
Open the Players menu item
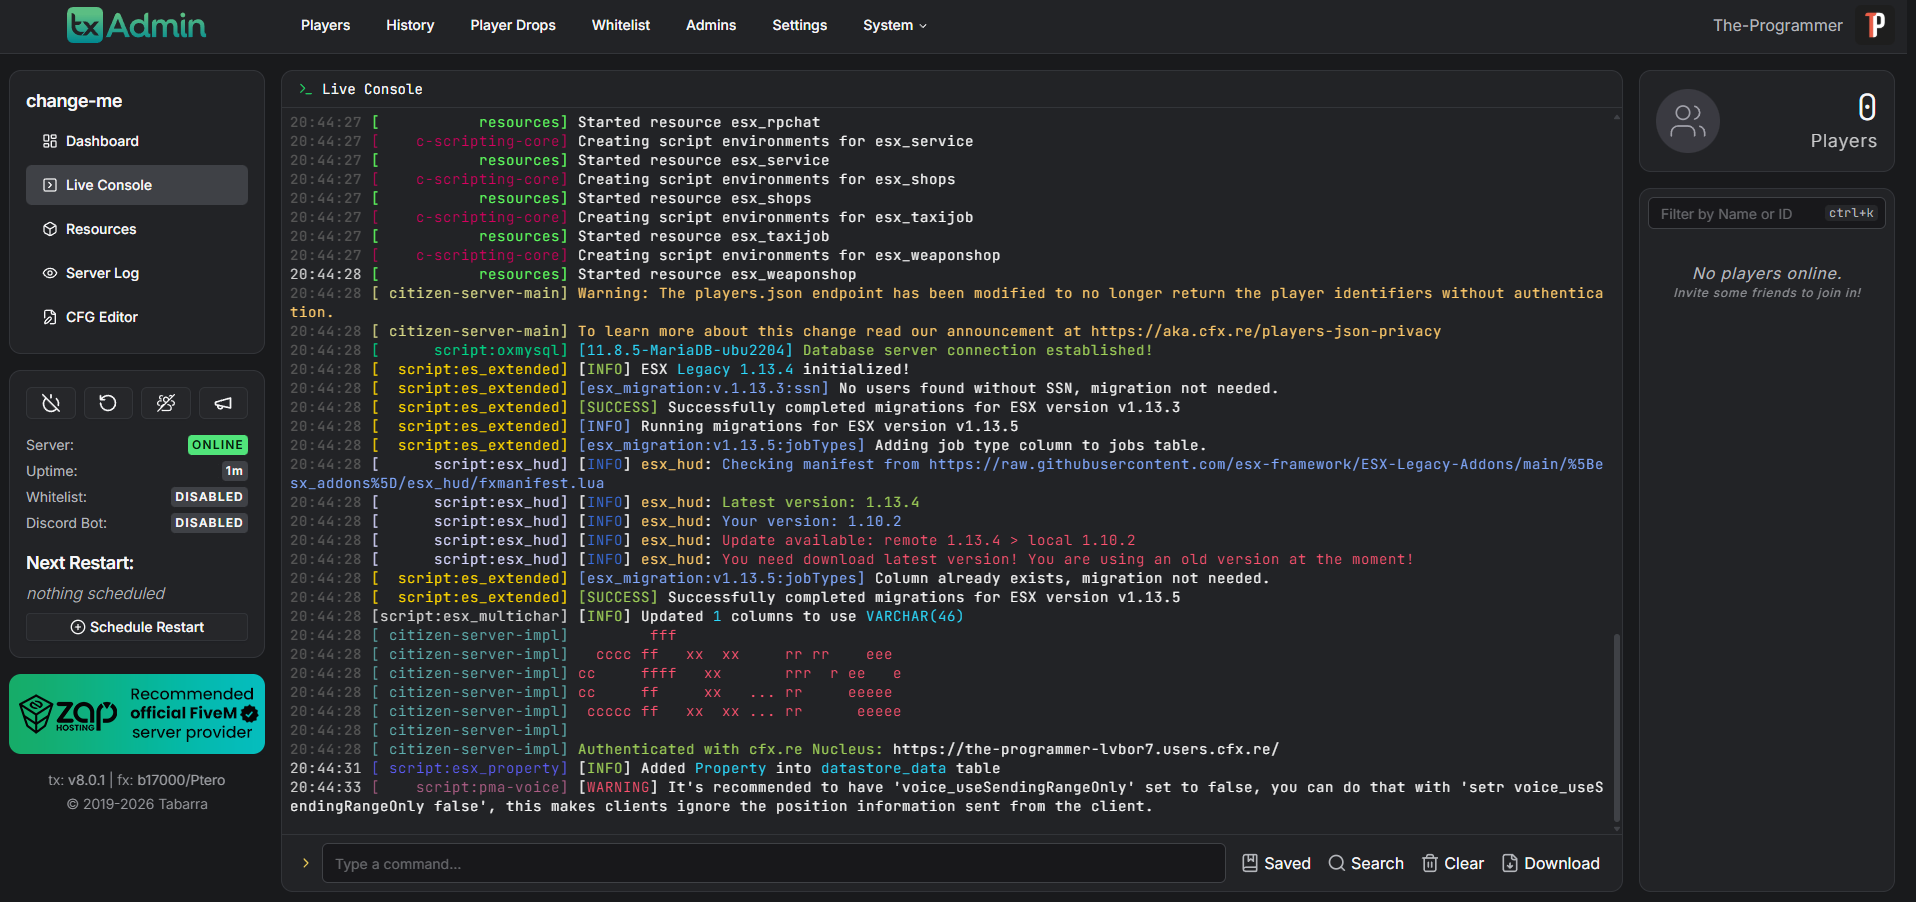tap(325, 25)
